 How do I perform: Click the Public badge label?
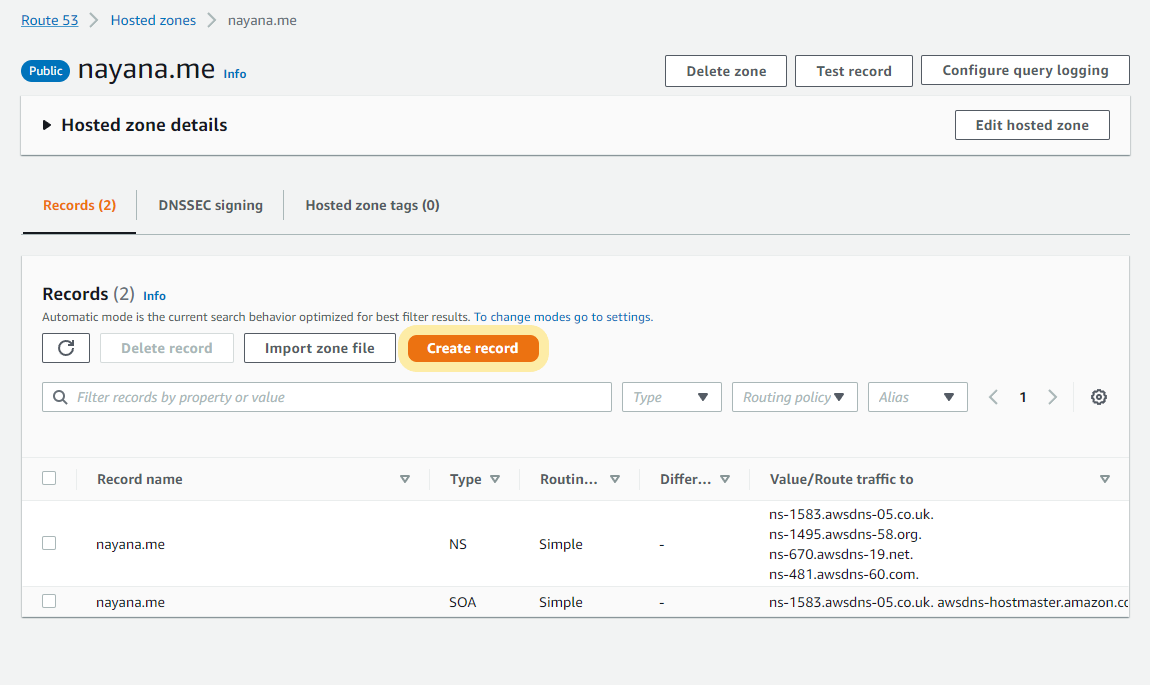click(x=45, y=70)
